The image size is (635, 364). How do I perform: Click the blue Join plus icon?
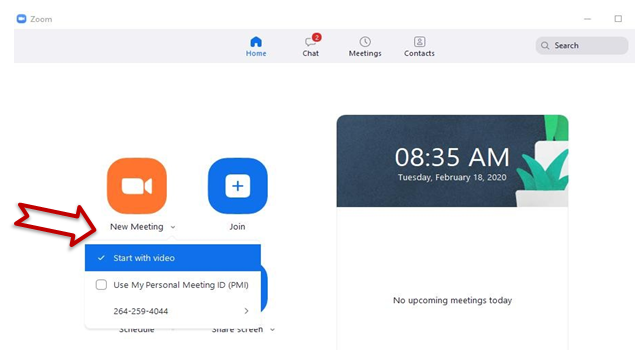click(x=238, y=186)
